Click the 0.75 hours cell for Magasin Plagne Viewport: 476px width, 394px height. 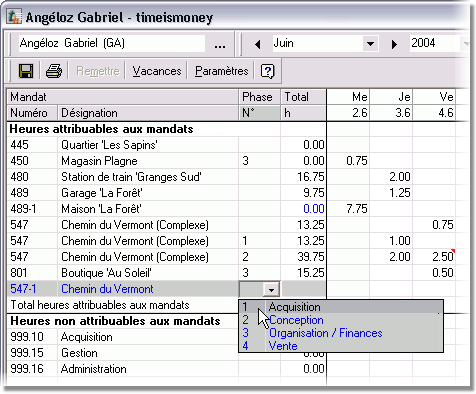coord(348,161)
